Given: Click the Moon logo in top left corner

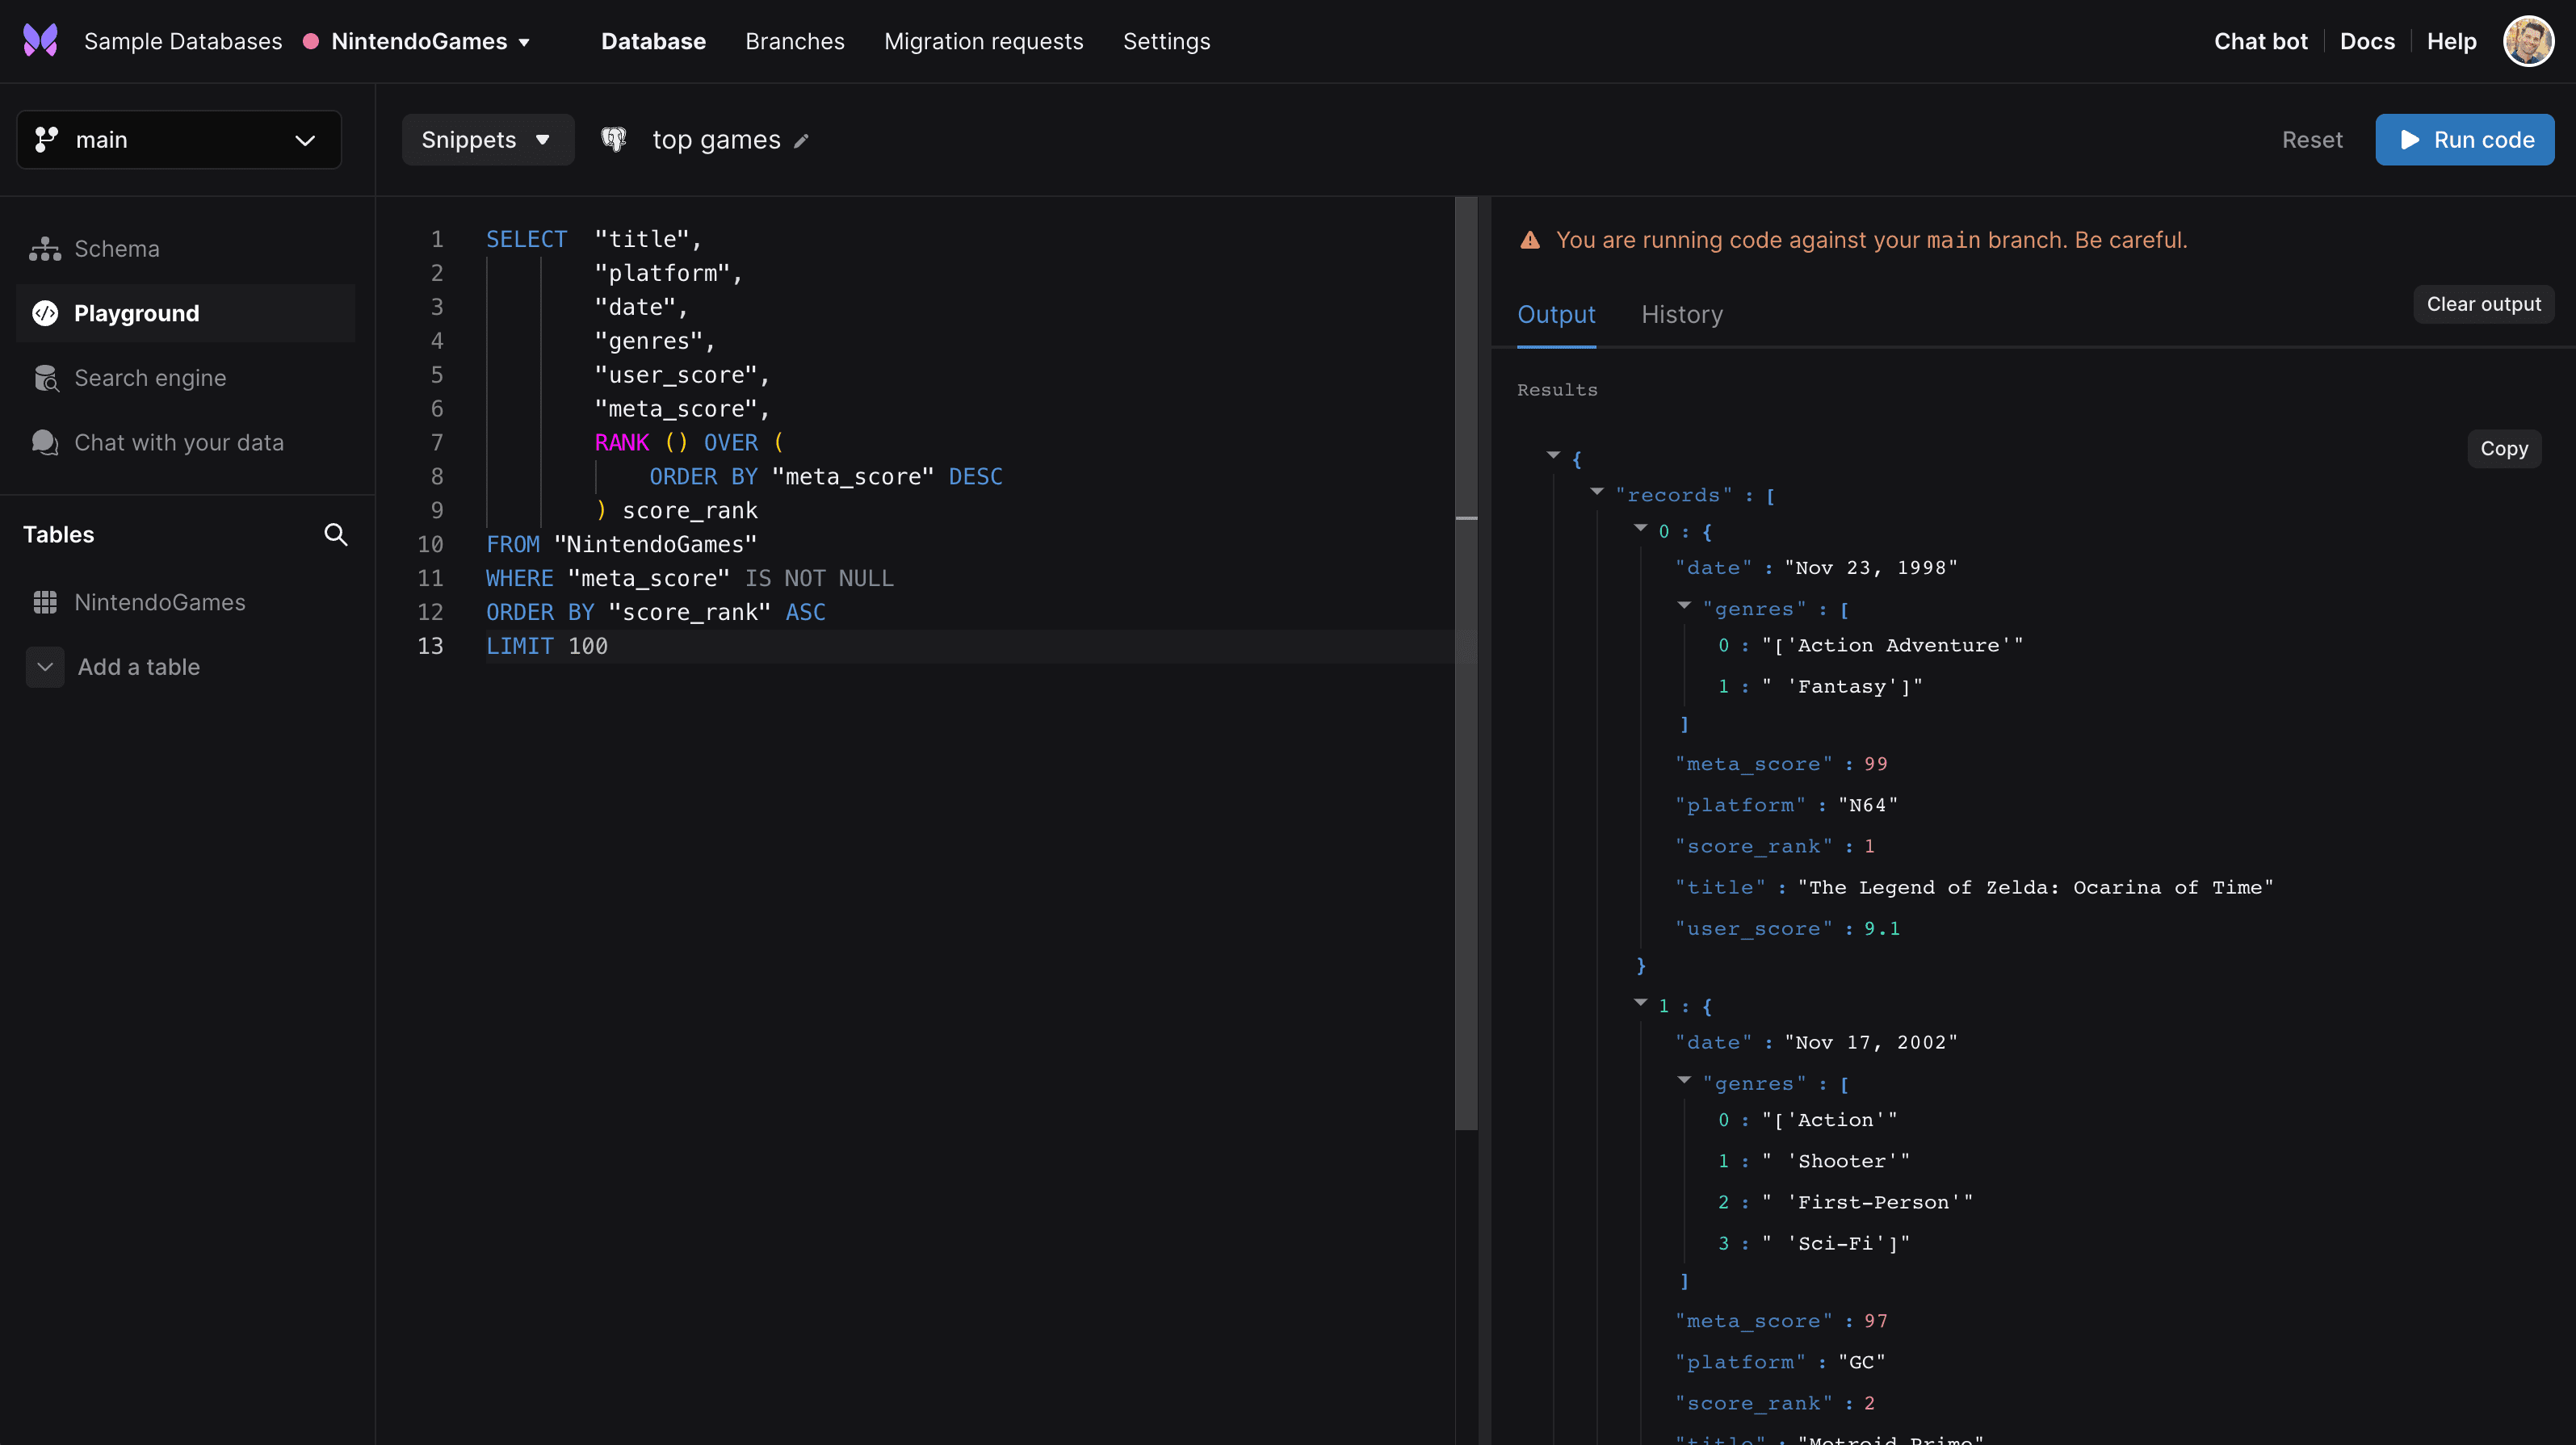Looking at the screenshot, I should tap(39, 40).
